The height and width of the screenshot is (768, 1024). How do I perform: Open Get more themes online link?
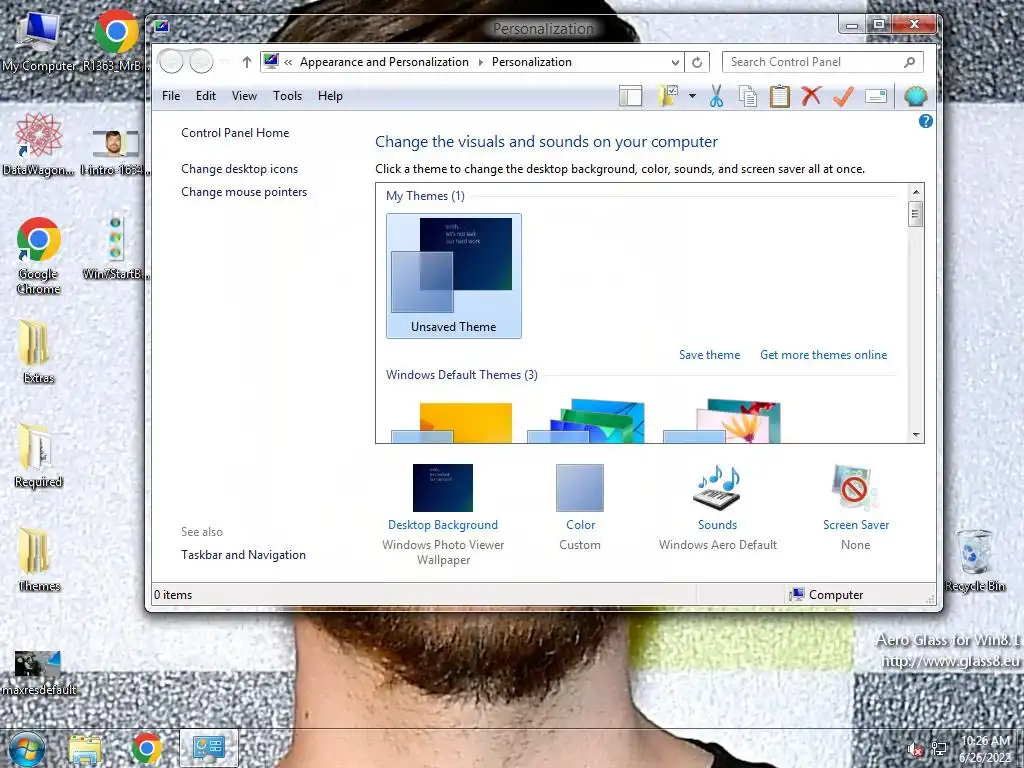[x=824, y=355]
